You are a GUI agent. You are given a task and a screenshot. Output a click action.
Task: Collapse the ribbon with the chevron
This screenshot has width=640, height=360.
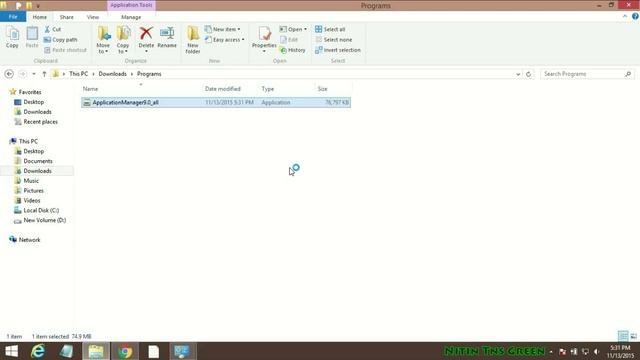coord(625,16)
